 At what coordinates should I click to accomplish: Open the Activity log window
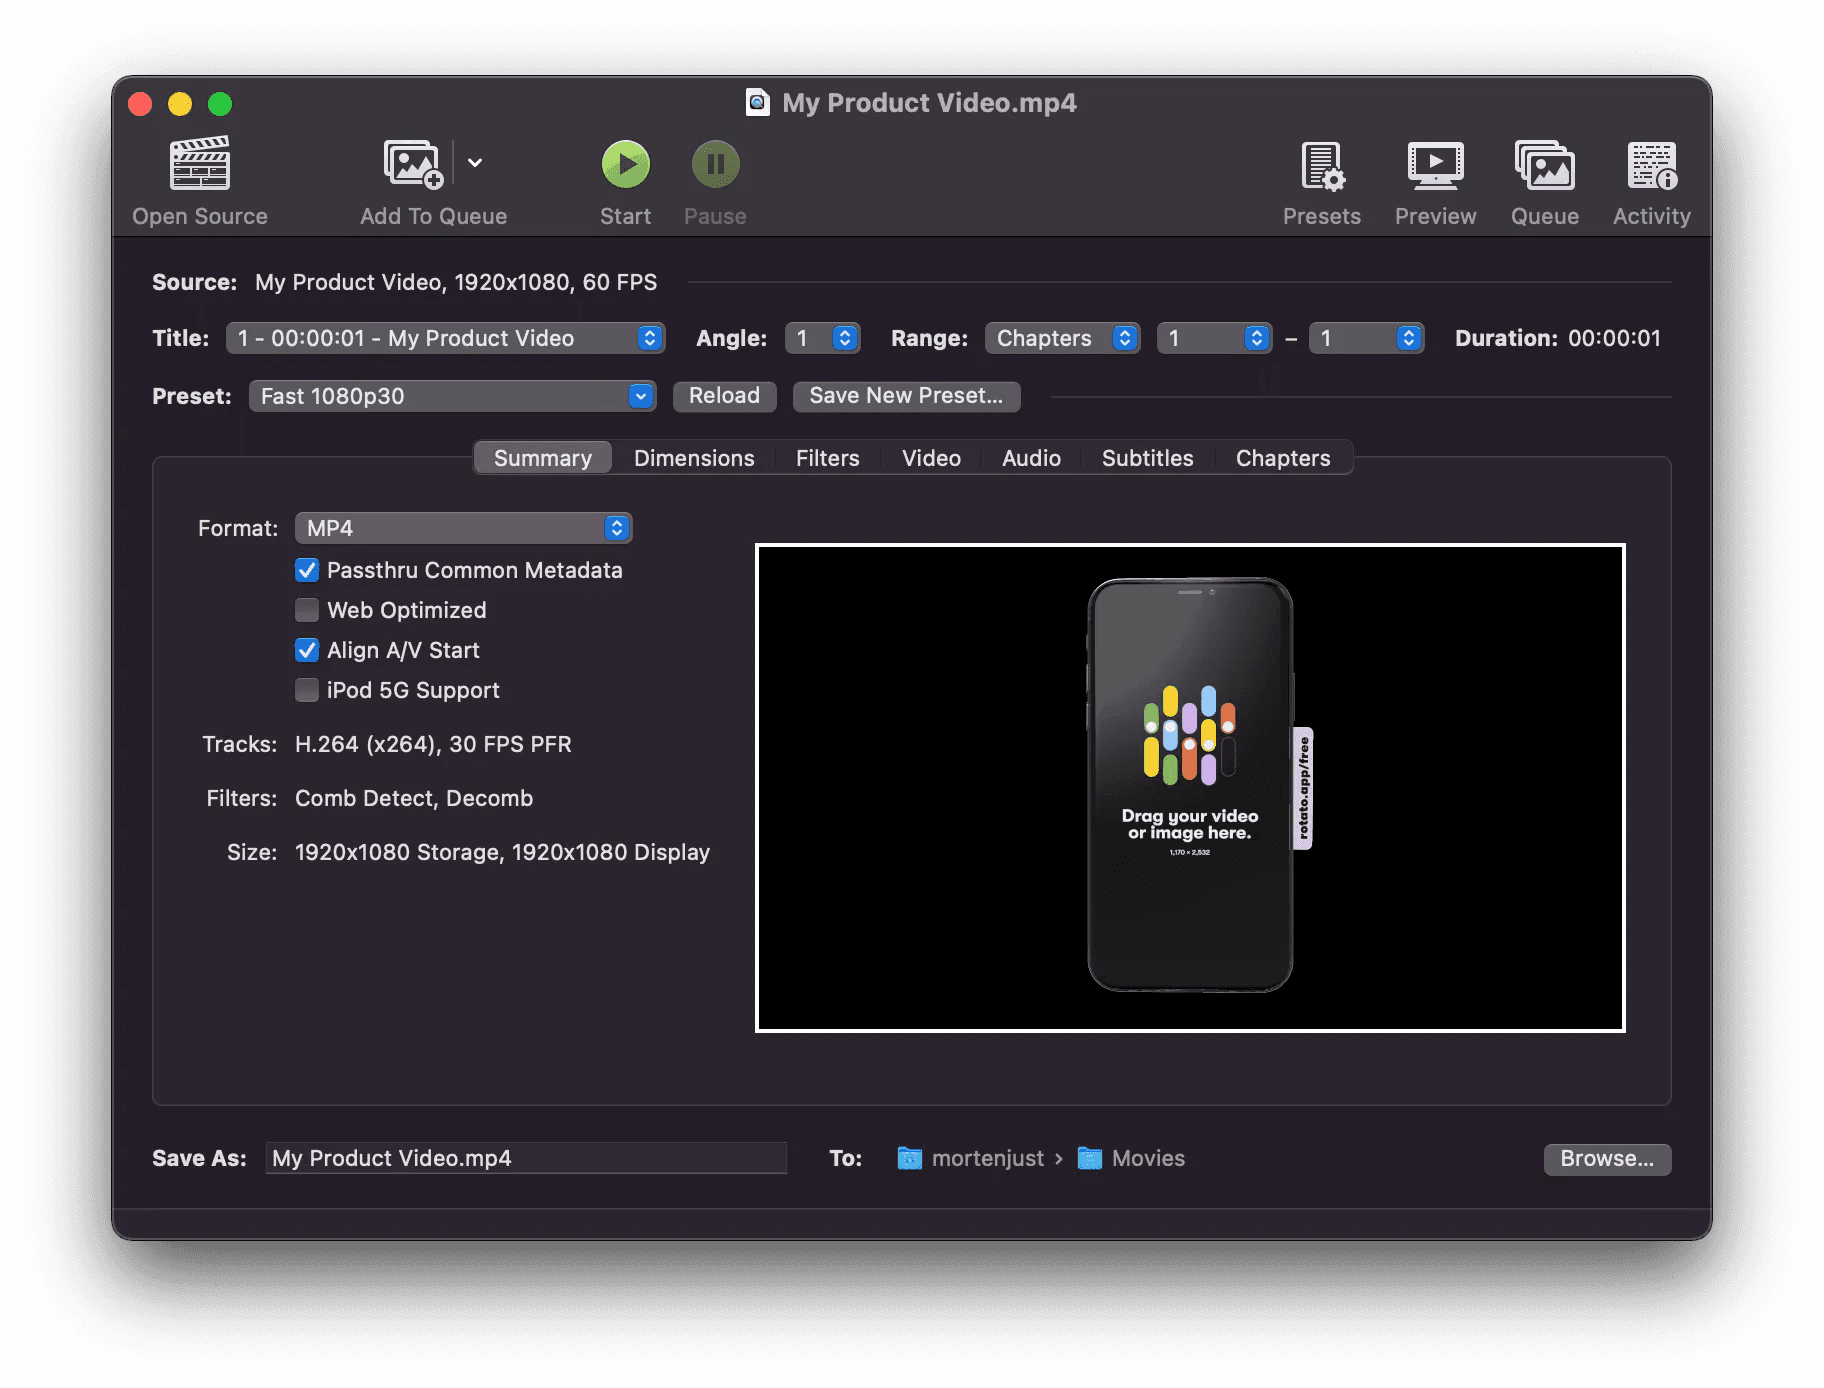[x=1650, y=180]
